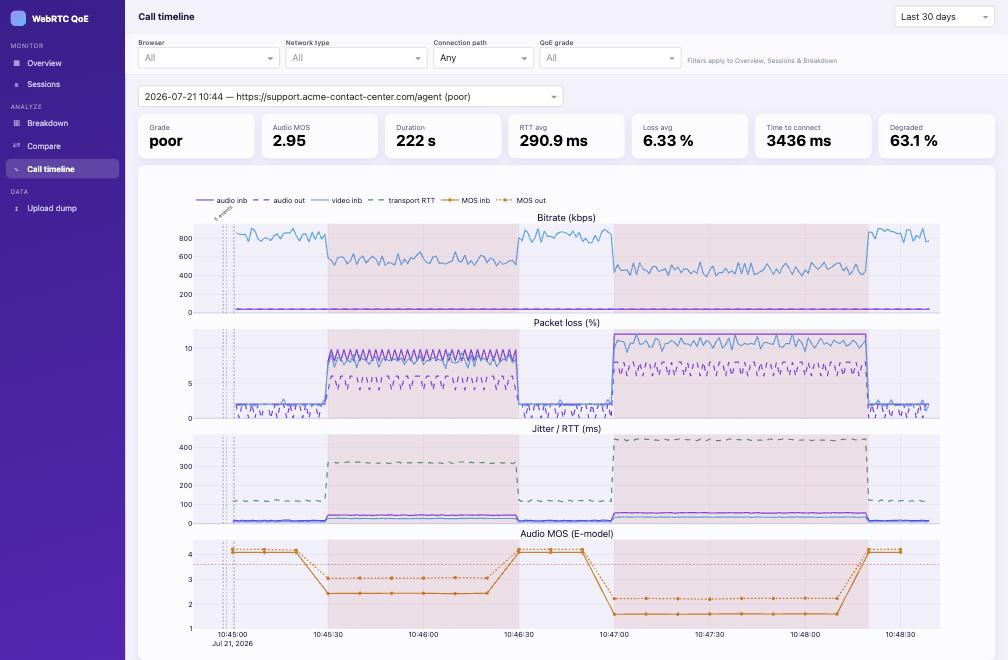
Task: Open the Network type filter dropdown
Action: point(356,58)
